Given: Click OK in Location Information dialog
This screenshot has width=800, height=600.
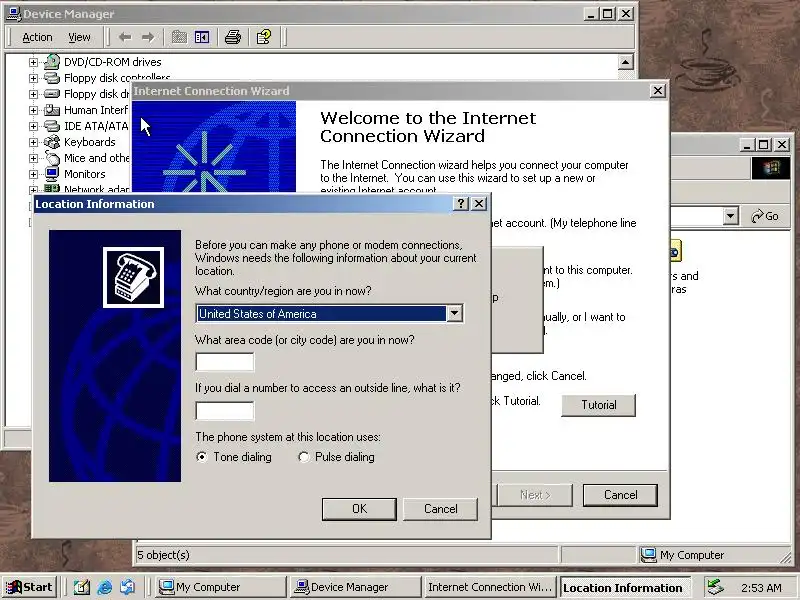Looking at the screenshot, I should (x=359, y=509).
